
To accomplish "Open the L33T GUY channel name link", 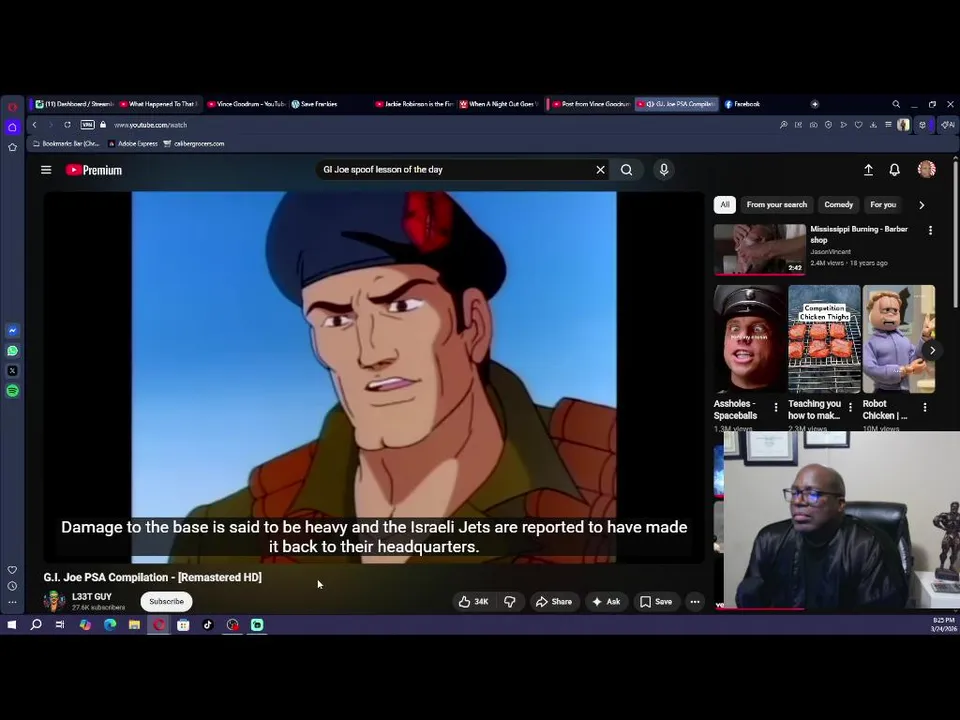I will pyautogui.click(x=92, y=596).
